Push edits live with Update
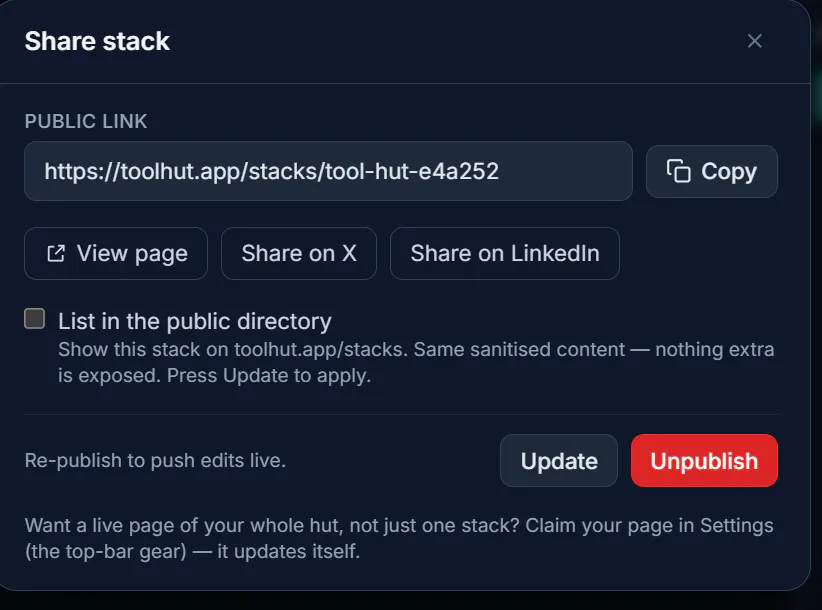The image size is (822, 610). [x=559, y=461]
